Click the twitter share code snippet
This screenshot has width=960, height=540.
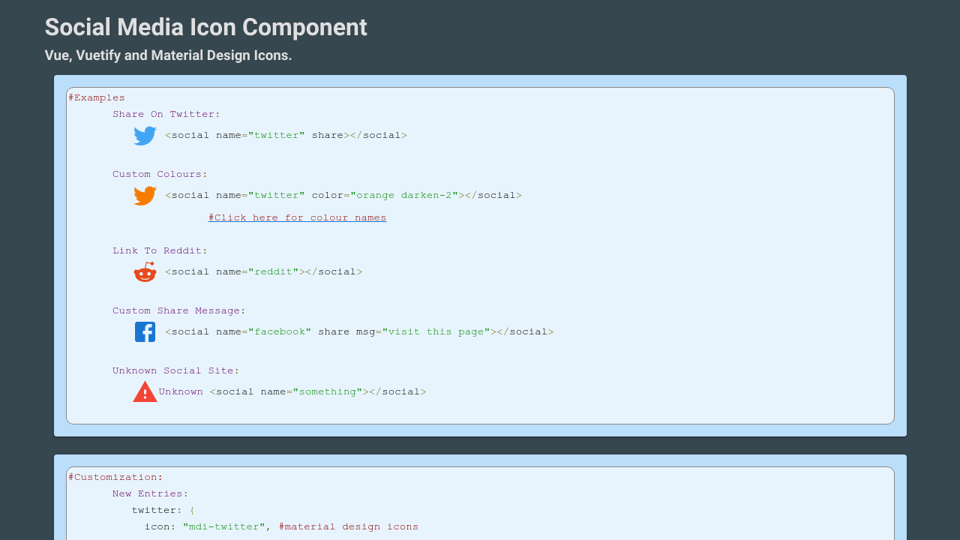click(286, 135)
